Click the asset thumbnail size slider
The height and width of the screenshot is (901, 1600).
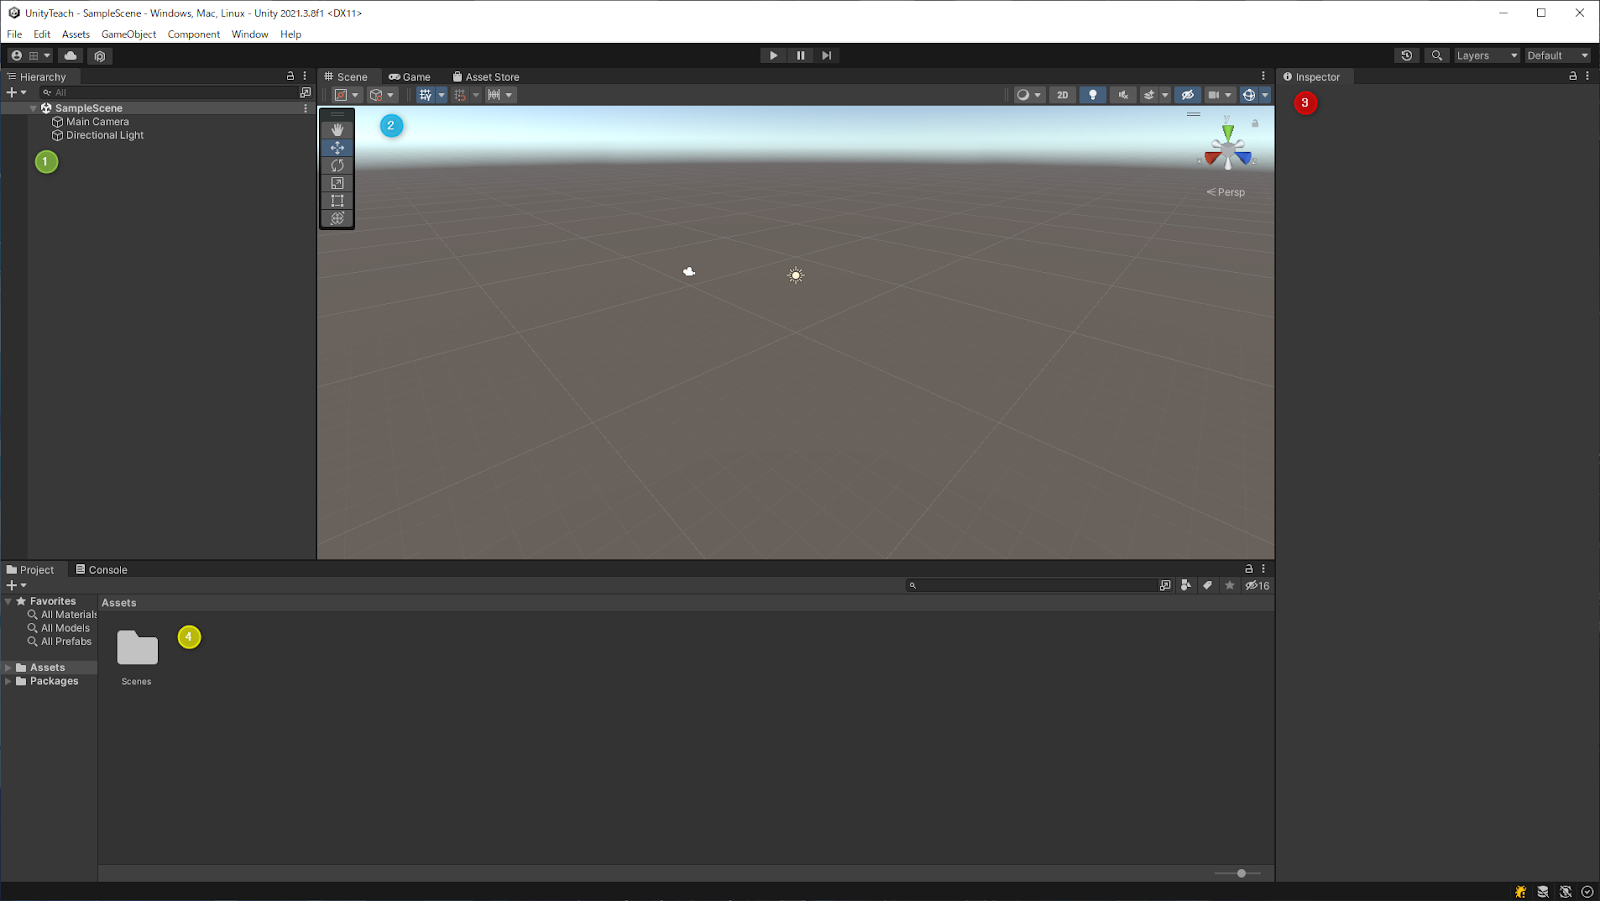click(1242, 872)
